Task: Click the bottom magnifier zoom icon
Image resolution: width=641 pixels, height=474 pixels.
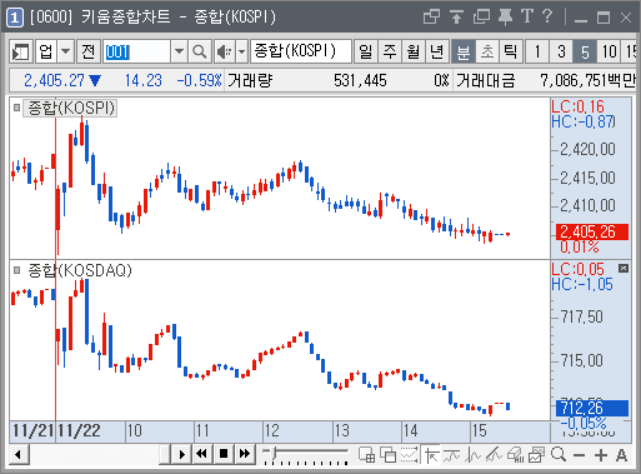Action: (x=558, y=455)
